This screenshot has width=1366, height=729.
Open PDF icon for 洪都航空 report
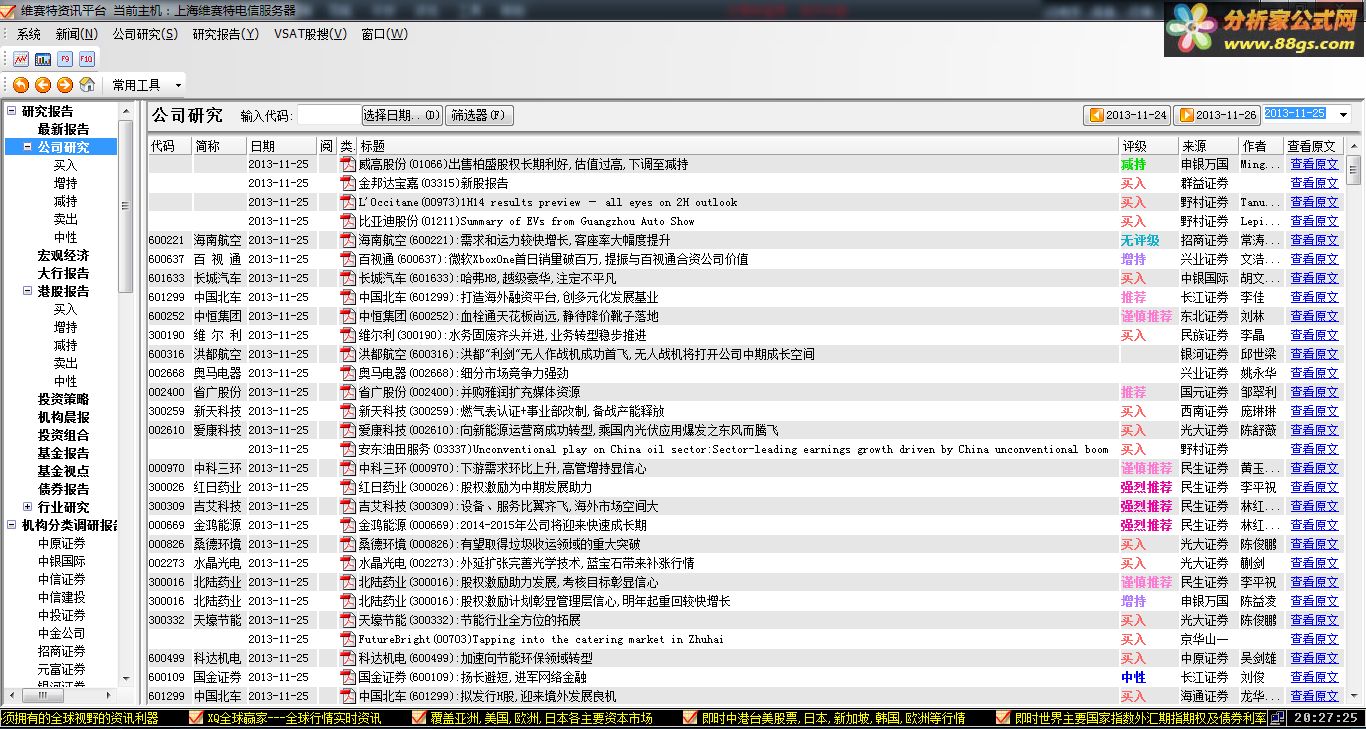[348, 354]
